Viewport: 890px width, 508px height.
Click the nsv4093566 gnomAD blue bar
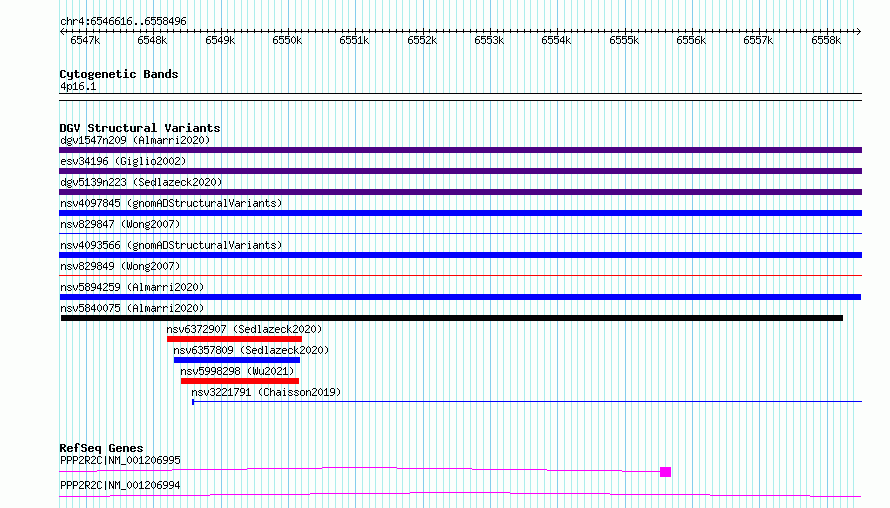click(460, 255)
